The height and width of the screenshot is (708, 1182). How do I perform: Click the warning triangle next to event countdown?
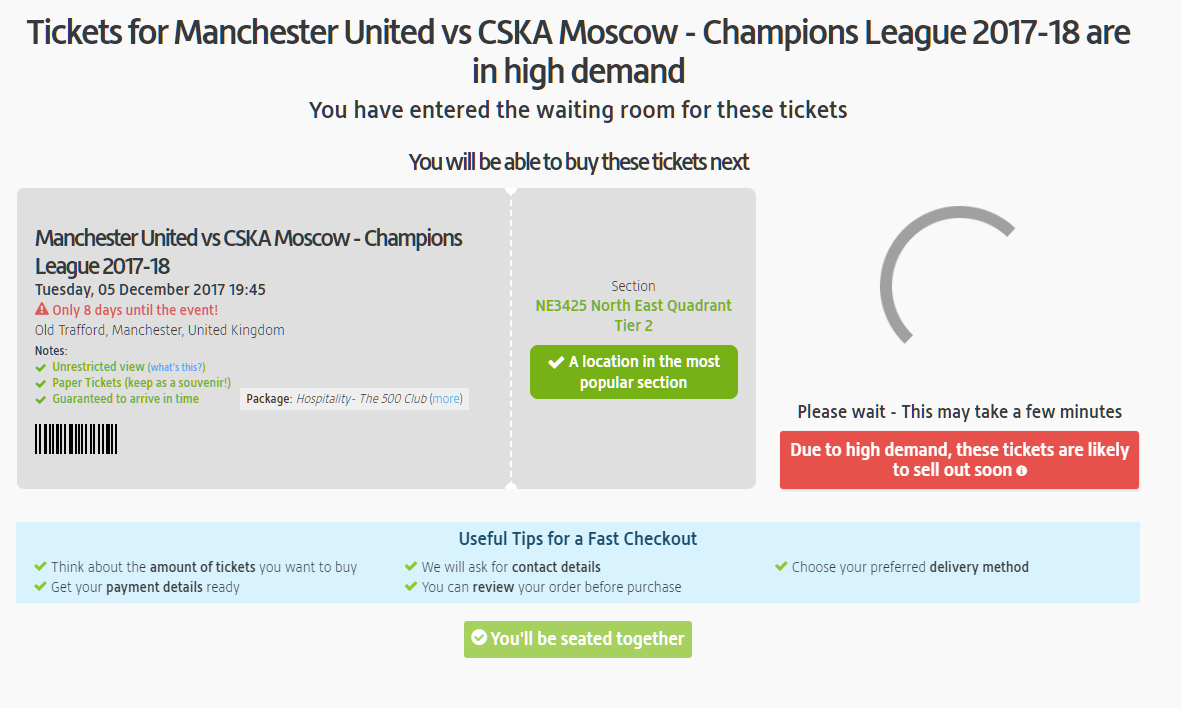[x=41, y=309]
